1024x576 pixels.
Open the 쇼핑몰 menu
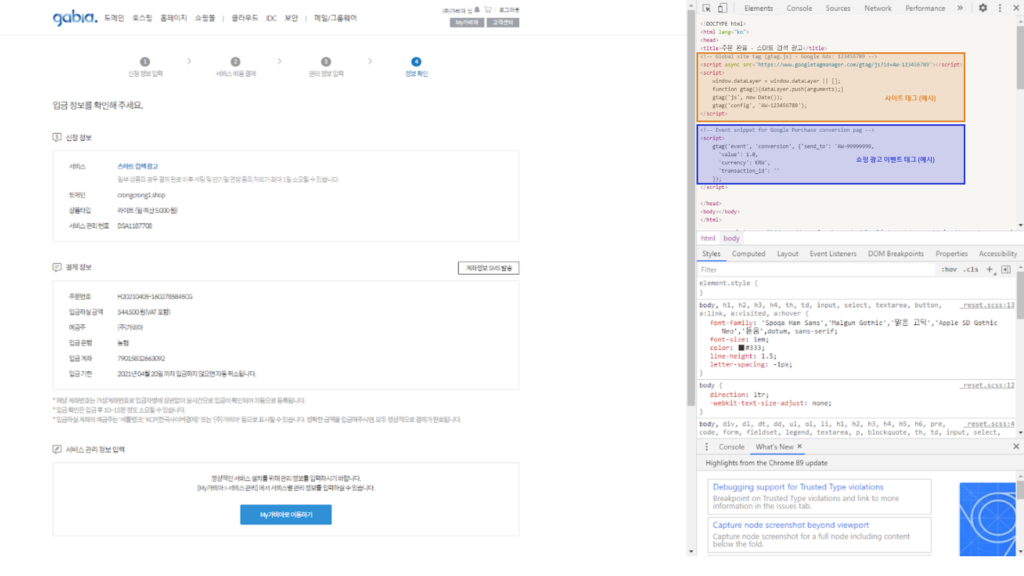point(205,18)
